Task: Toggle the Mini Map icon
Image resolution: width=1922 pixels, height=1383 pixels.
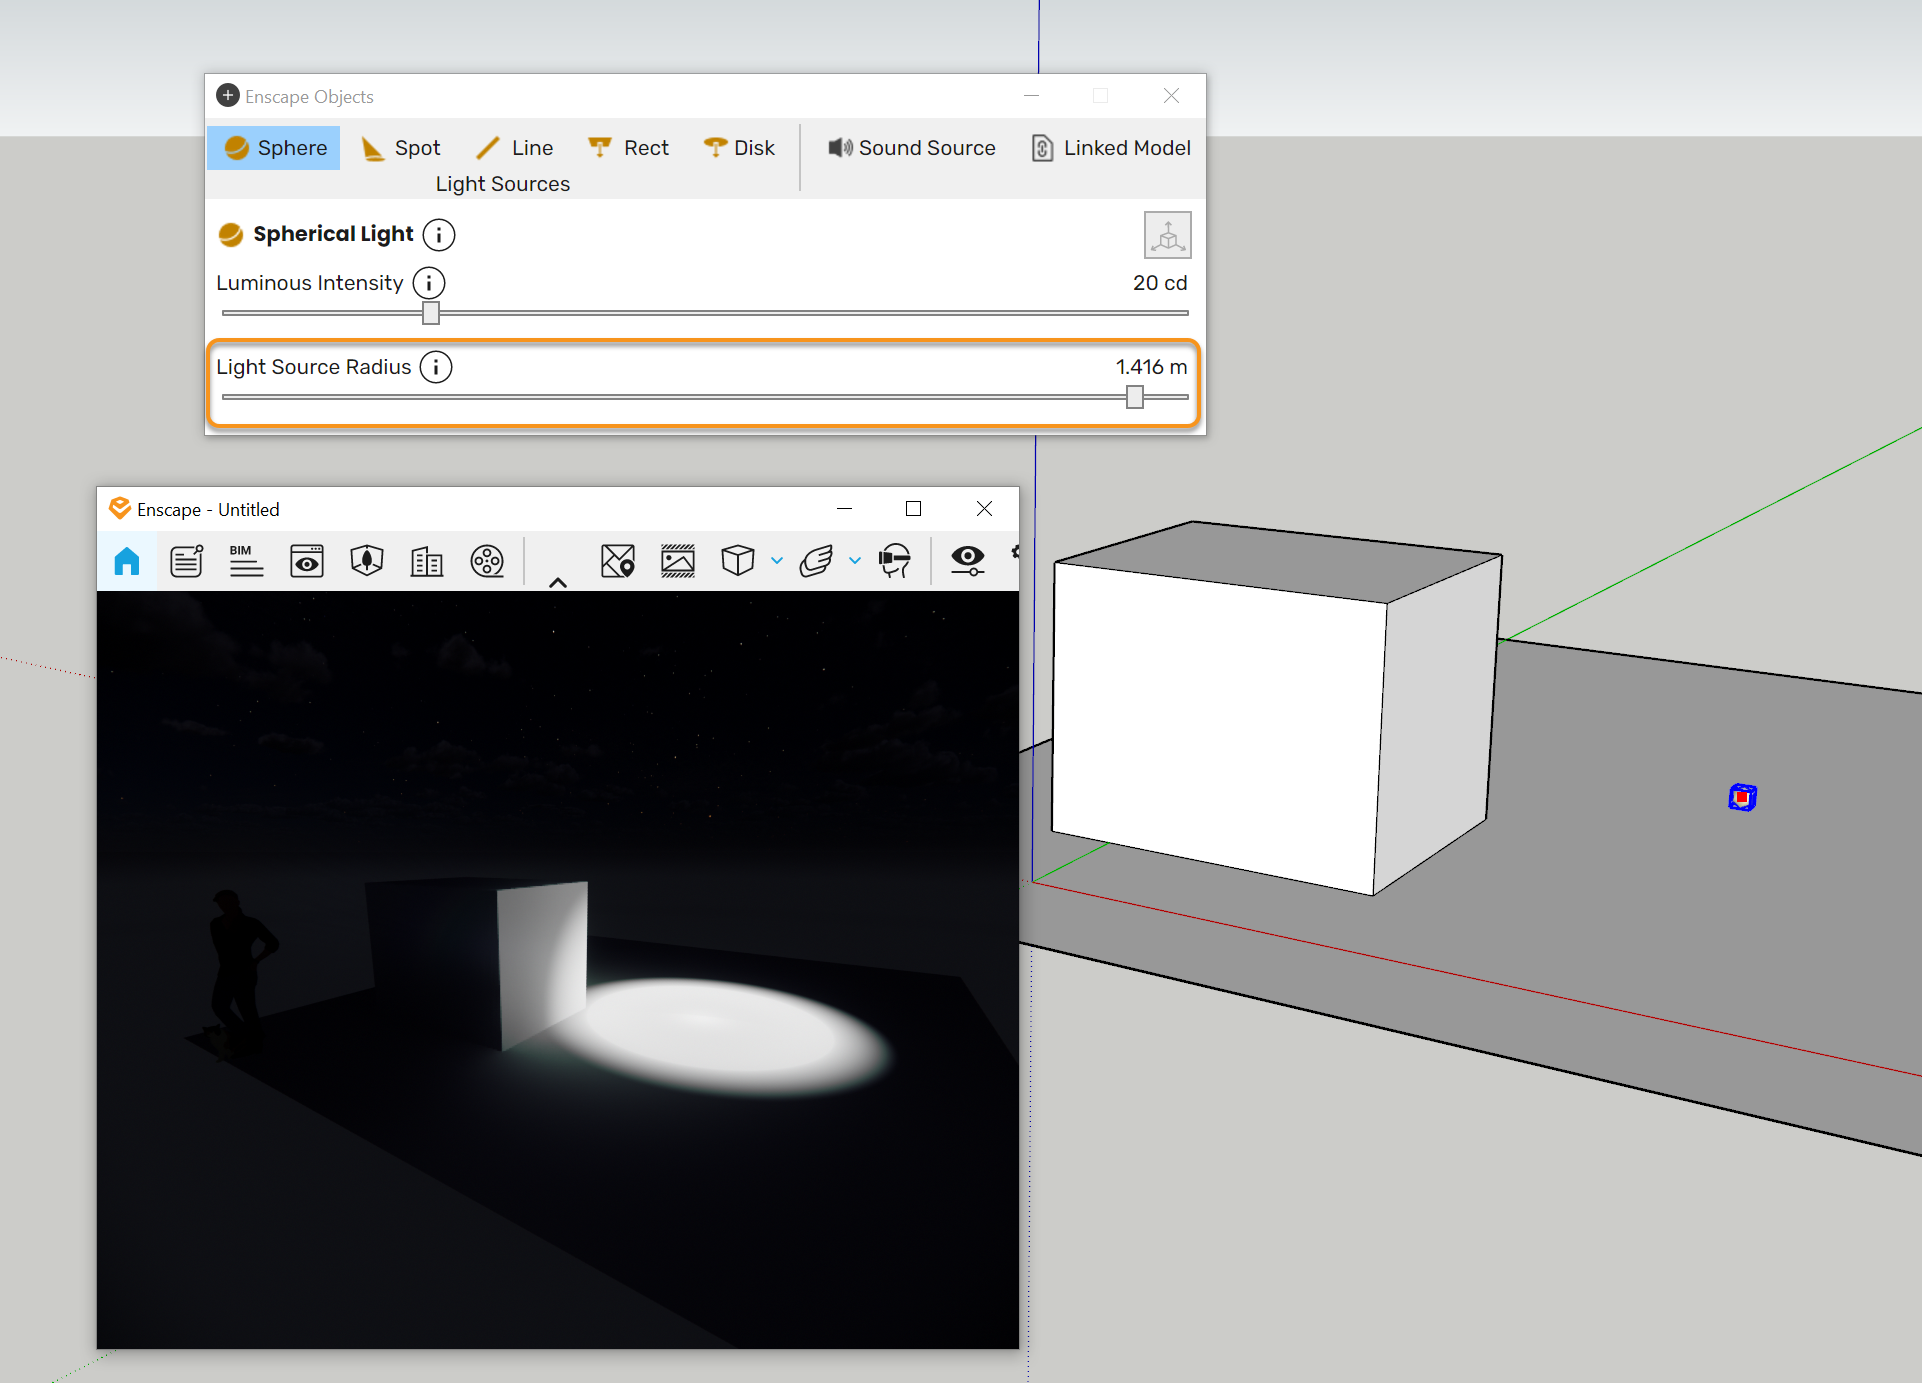Action: tap(618, 561)
